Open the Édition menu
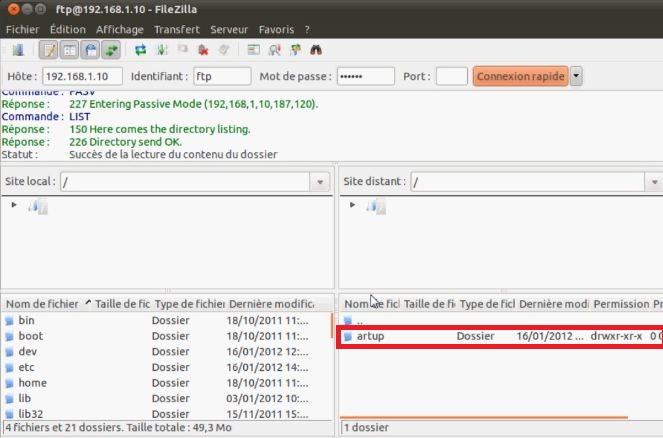The height and width of the screenshot is (438, 663). tap(68, 30)
